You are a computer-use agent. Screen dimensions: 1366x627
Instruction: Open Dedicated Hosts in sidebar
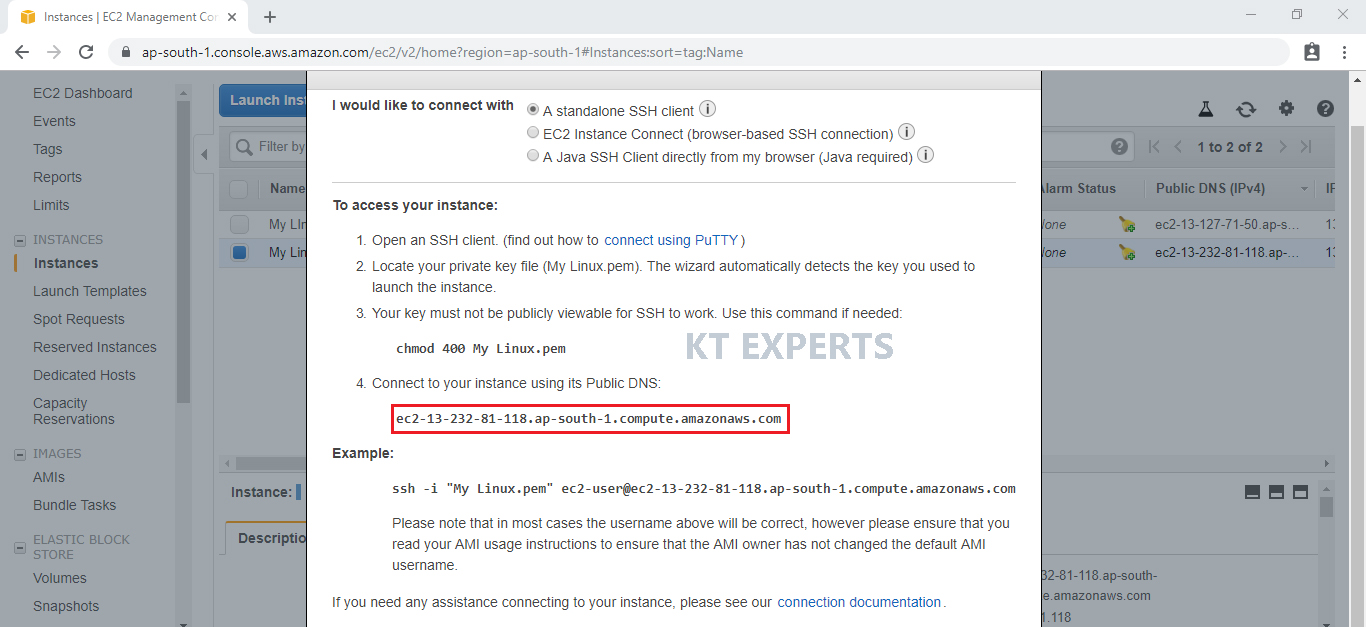pos(84,375)
